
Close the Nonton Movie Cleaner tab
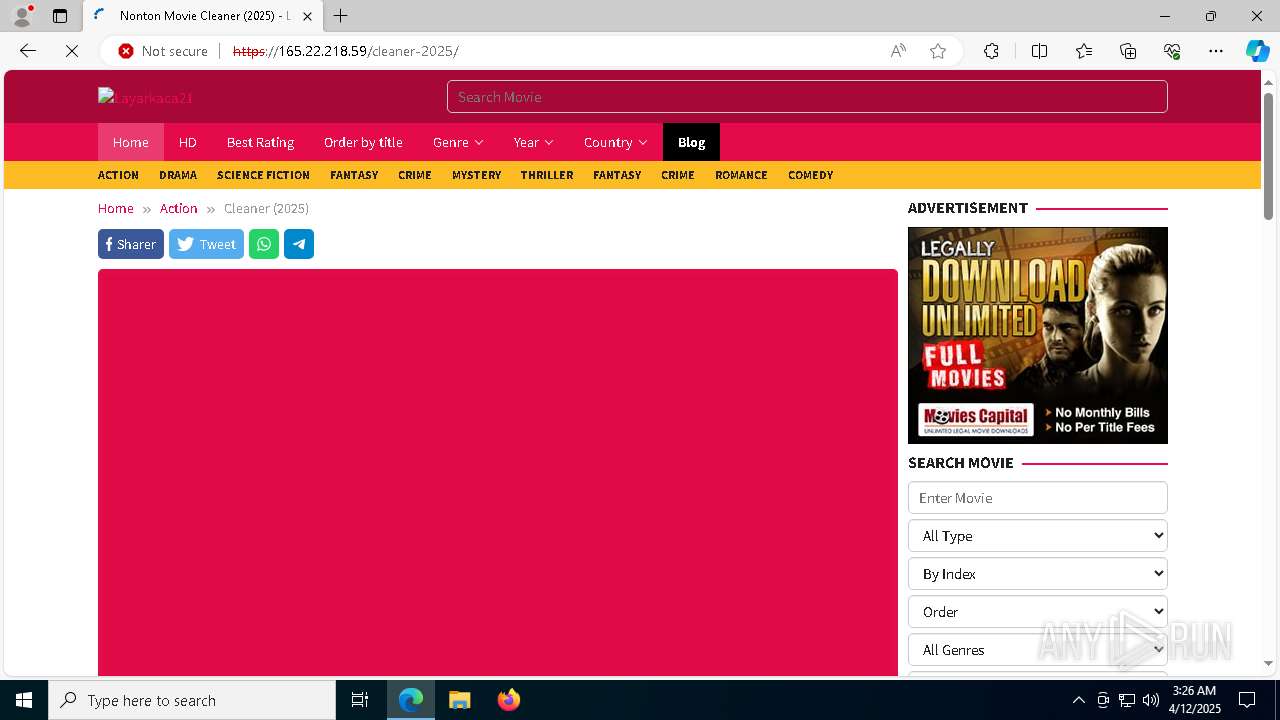(x=307, y=16)
